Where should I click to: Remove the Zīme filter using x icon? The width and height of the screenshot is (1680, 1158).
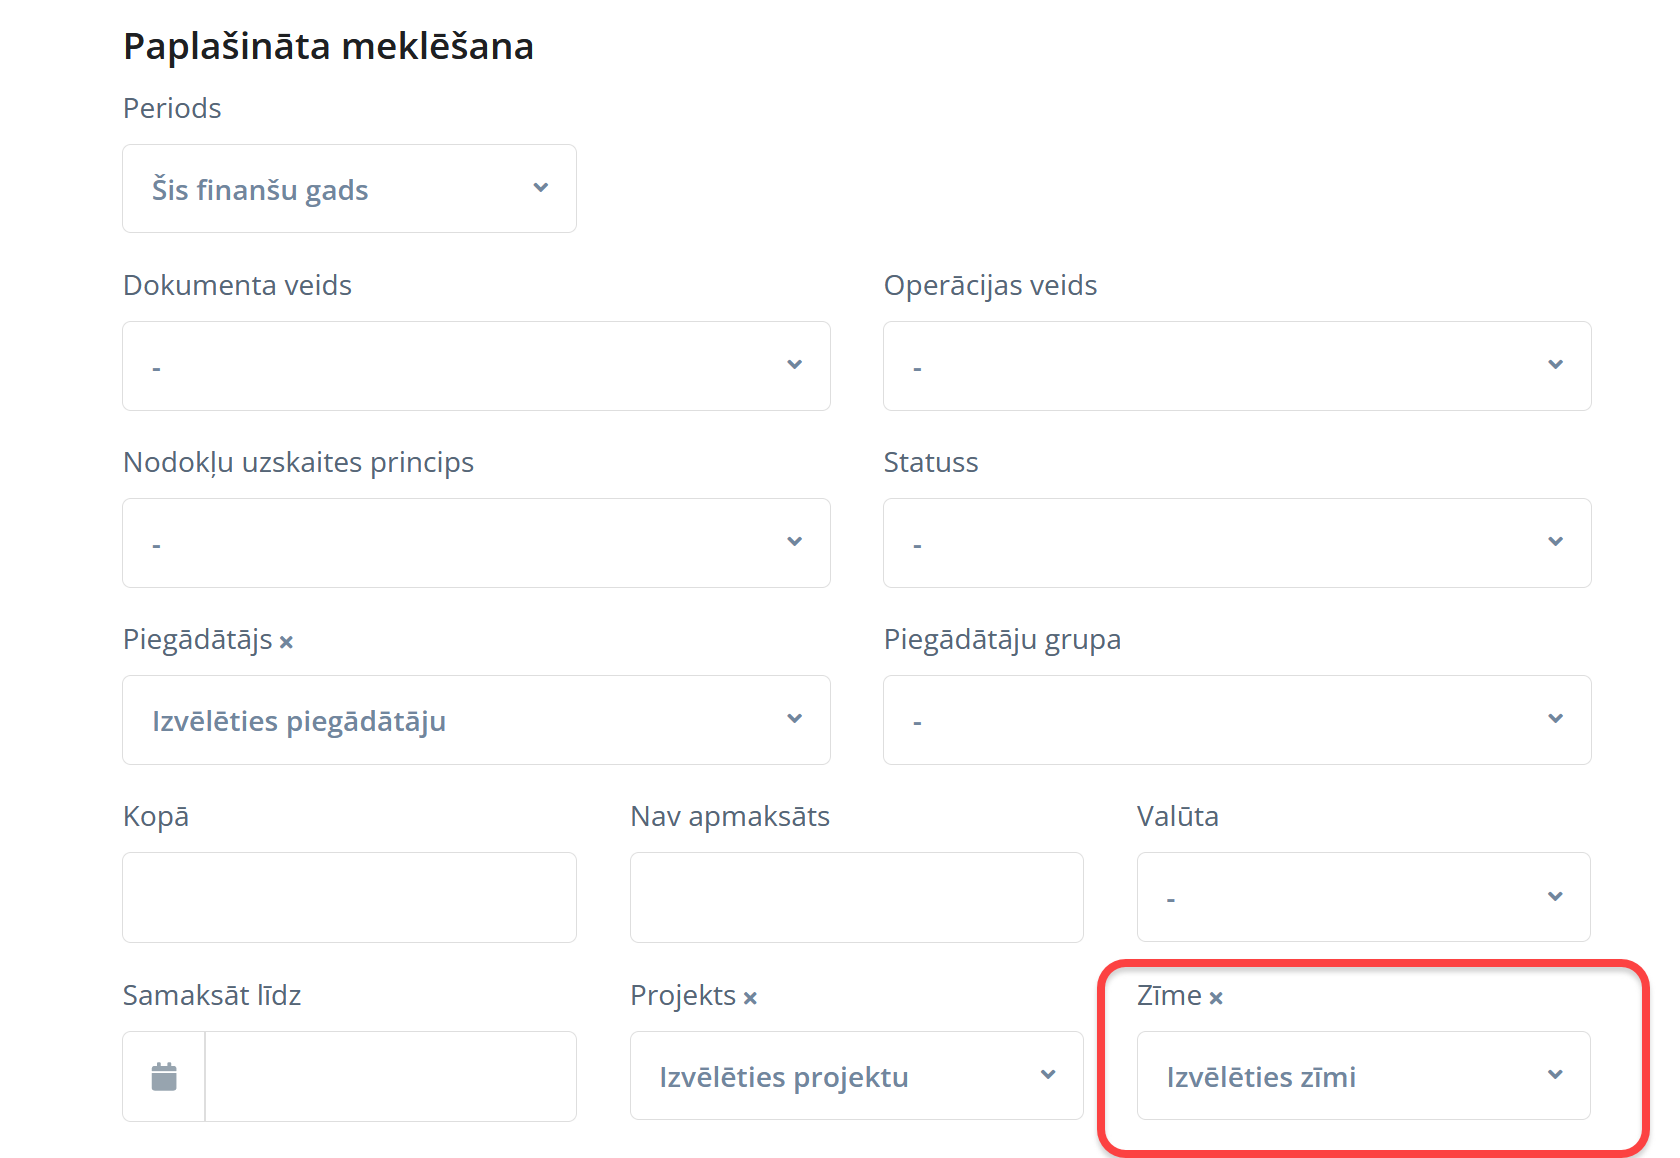click(1216, 998)
